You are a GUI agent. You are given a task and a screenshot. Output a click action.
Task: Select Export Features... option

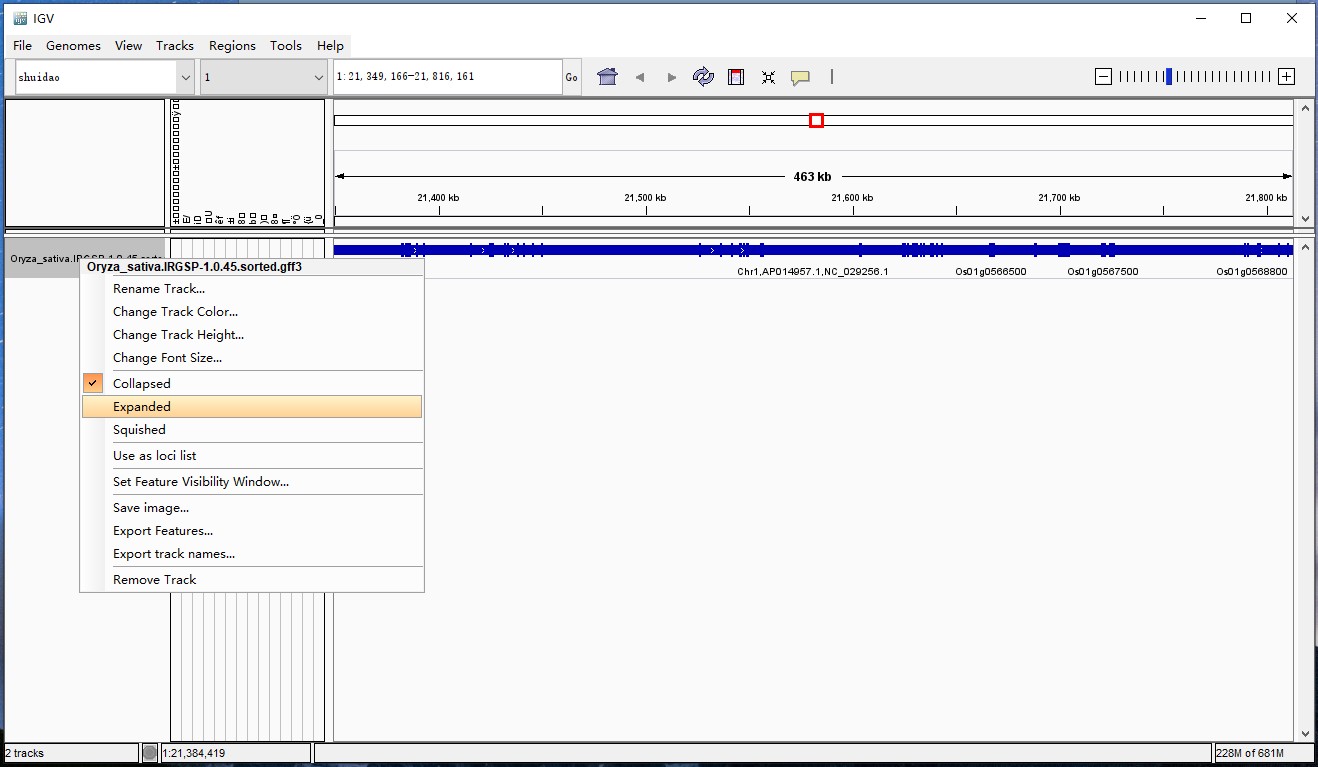[x=253, y=531]
